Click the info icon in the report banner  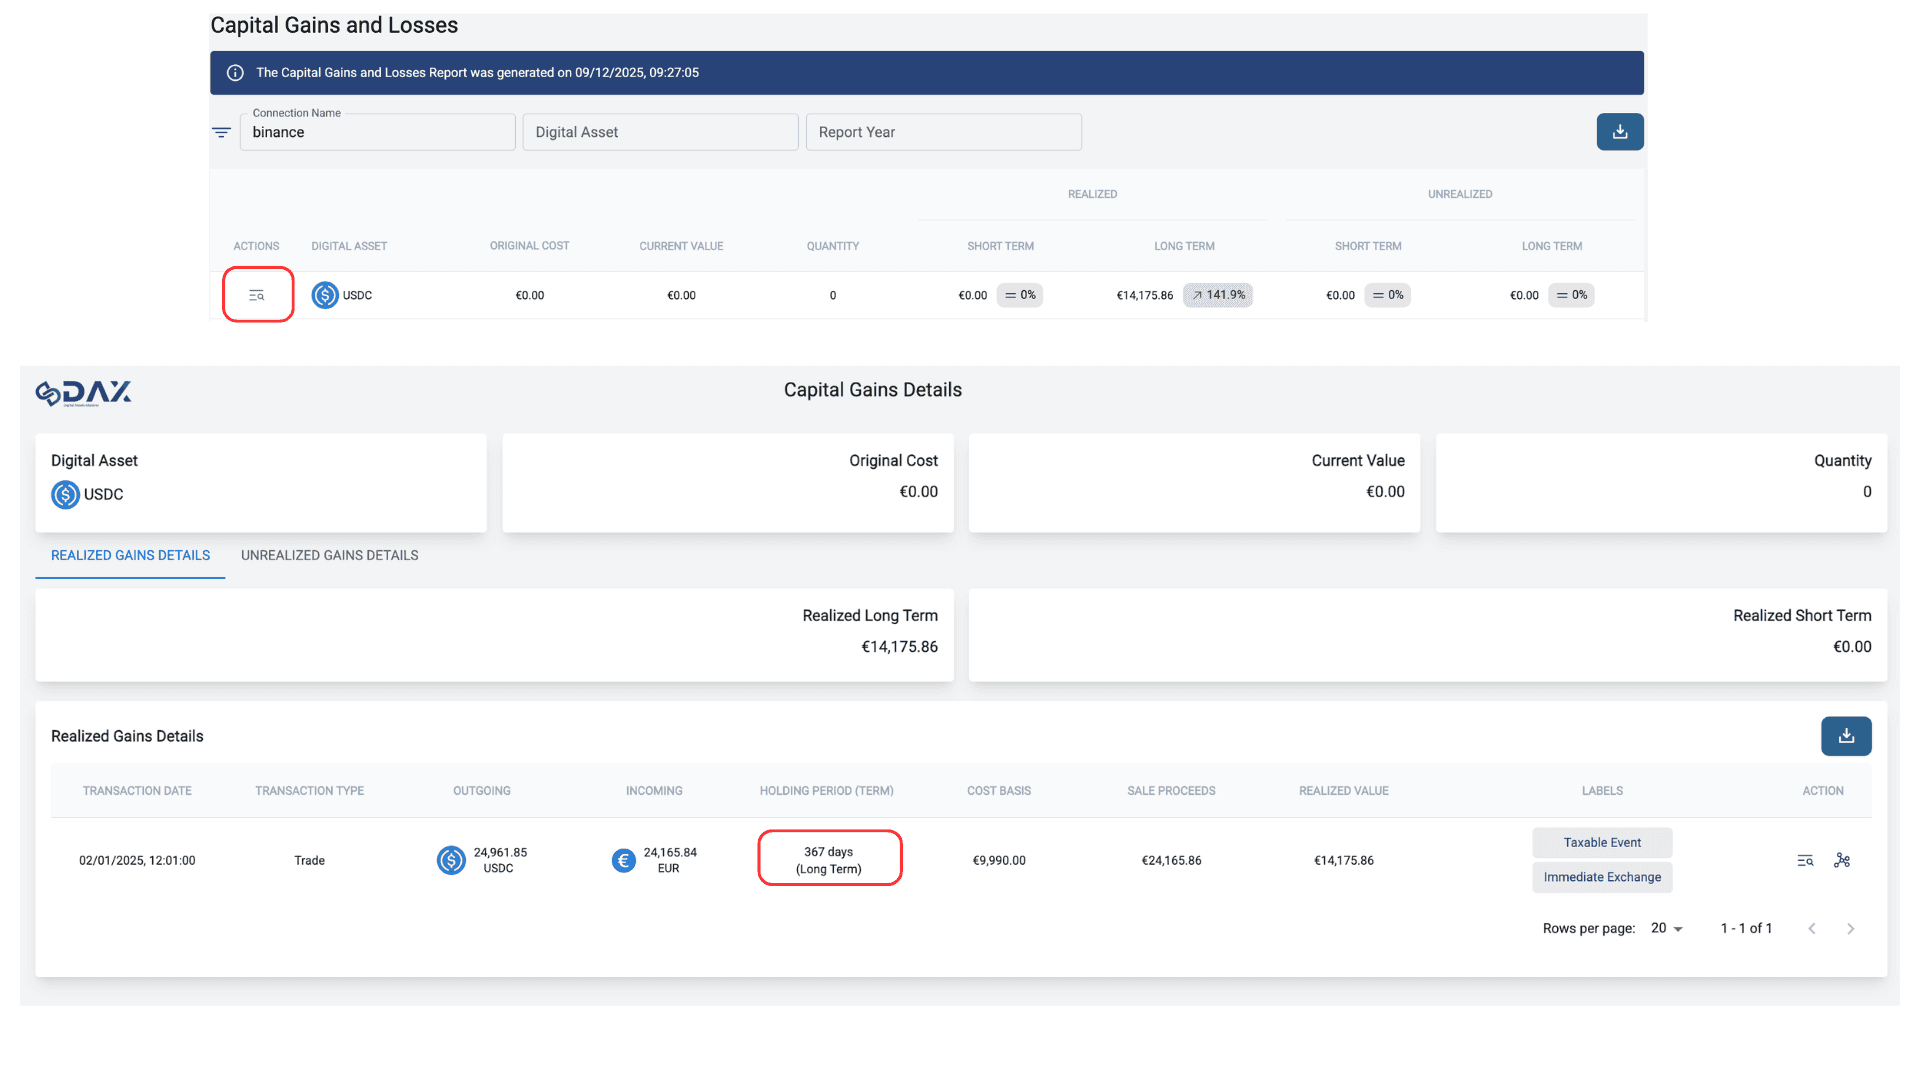[x=235, y=72]
